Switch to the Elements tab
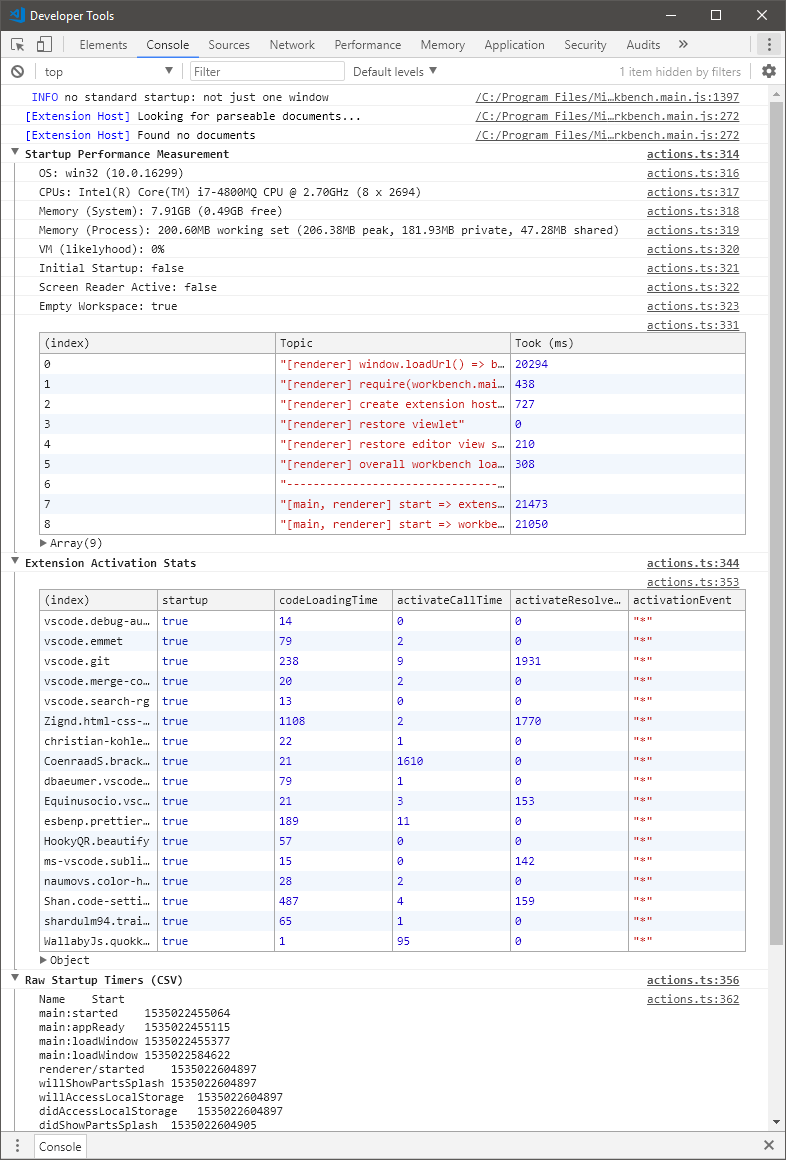 [103, 44]
